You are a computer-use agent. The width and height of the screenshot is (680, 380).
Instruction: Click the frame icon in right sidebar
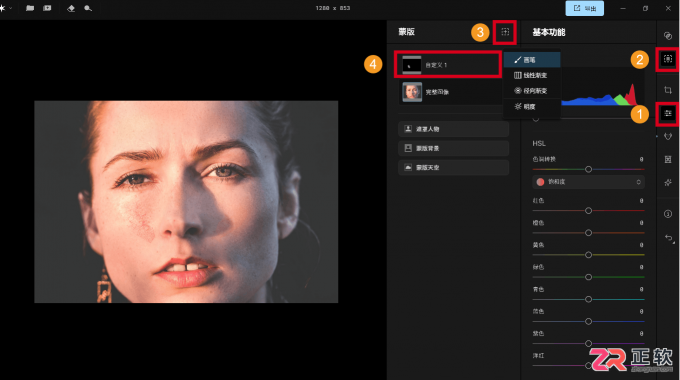click(x=668, y=160)
